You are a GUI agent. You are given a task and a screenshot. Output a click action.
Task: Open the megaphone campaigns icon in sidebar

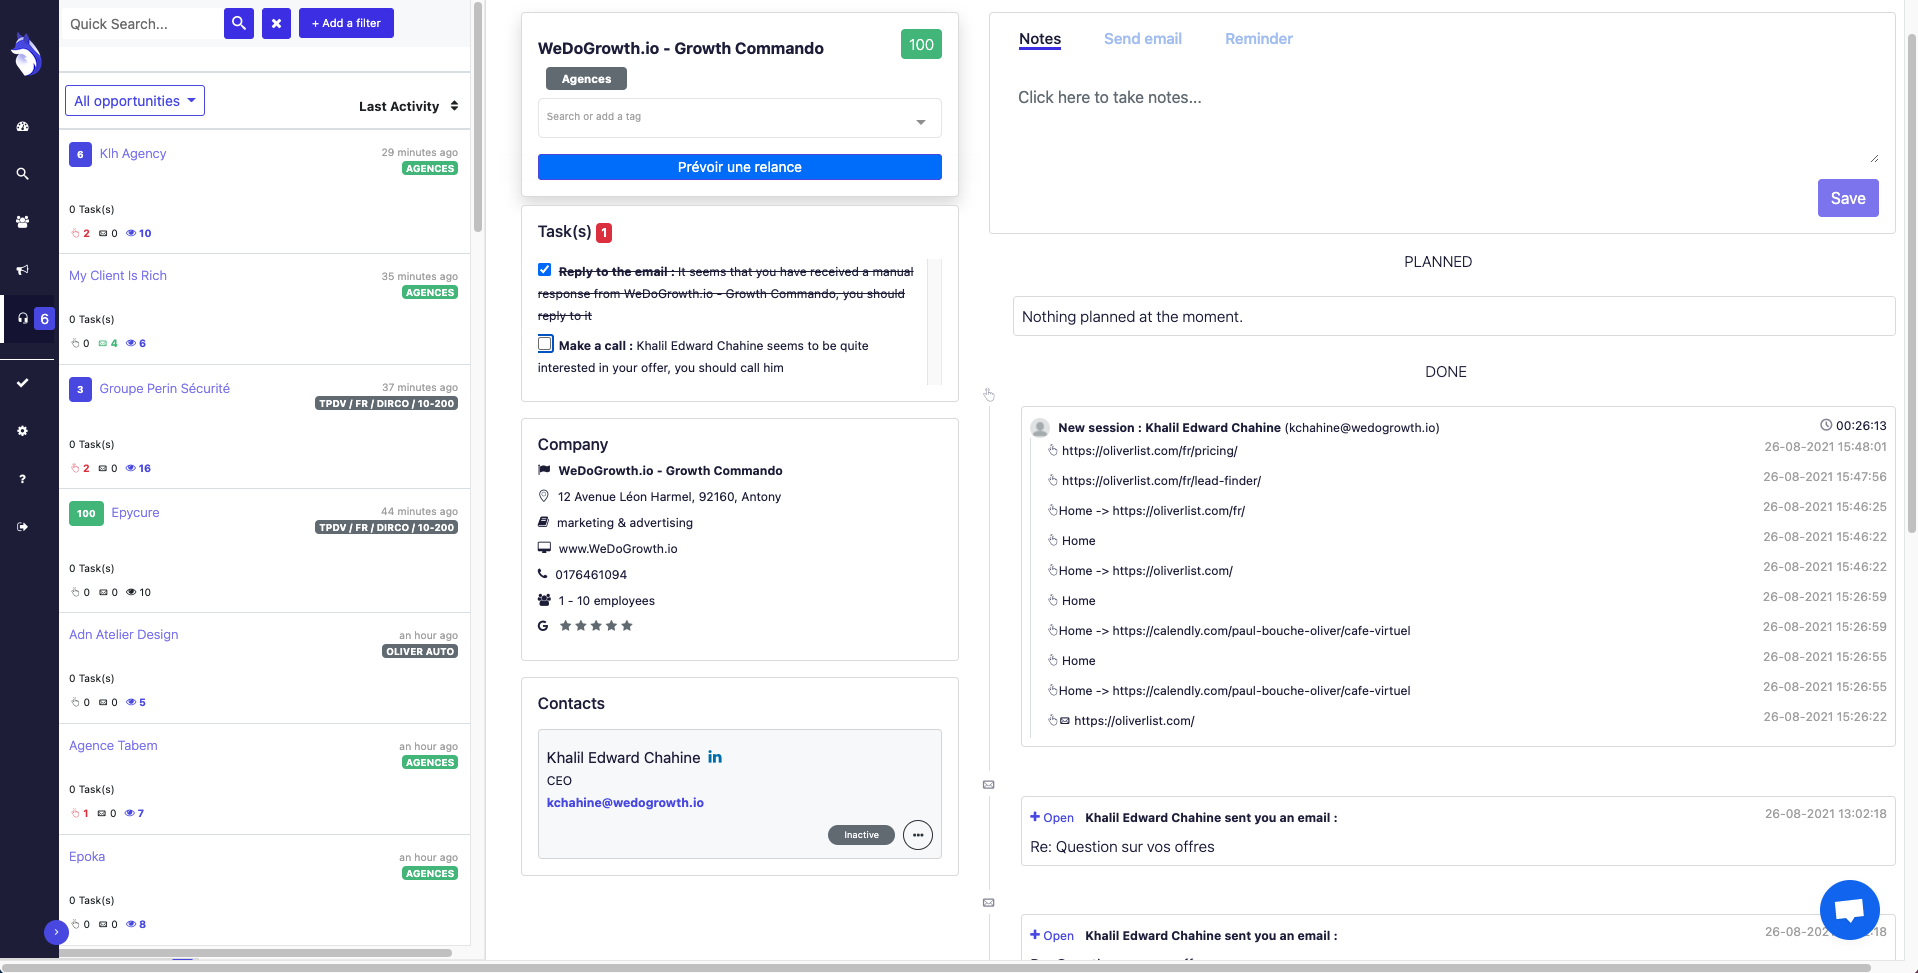point(22,270)
